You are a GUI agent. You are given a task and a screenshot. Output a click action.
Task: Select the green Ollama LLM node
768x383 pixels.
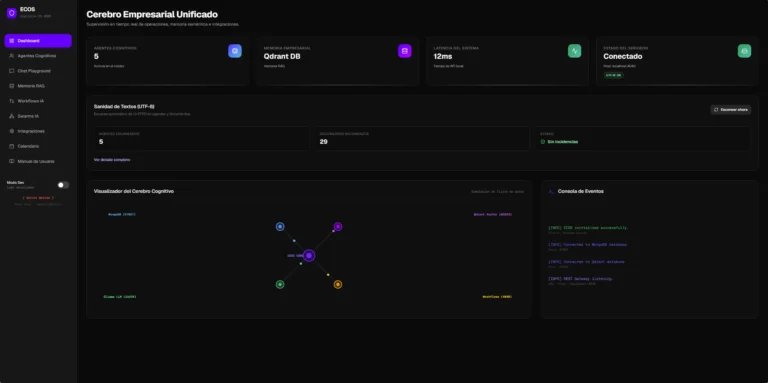280,285
